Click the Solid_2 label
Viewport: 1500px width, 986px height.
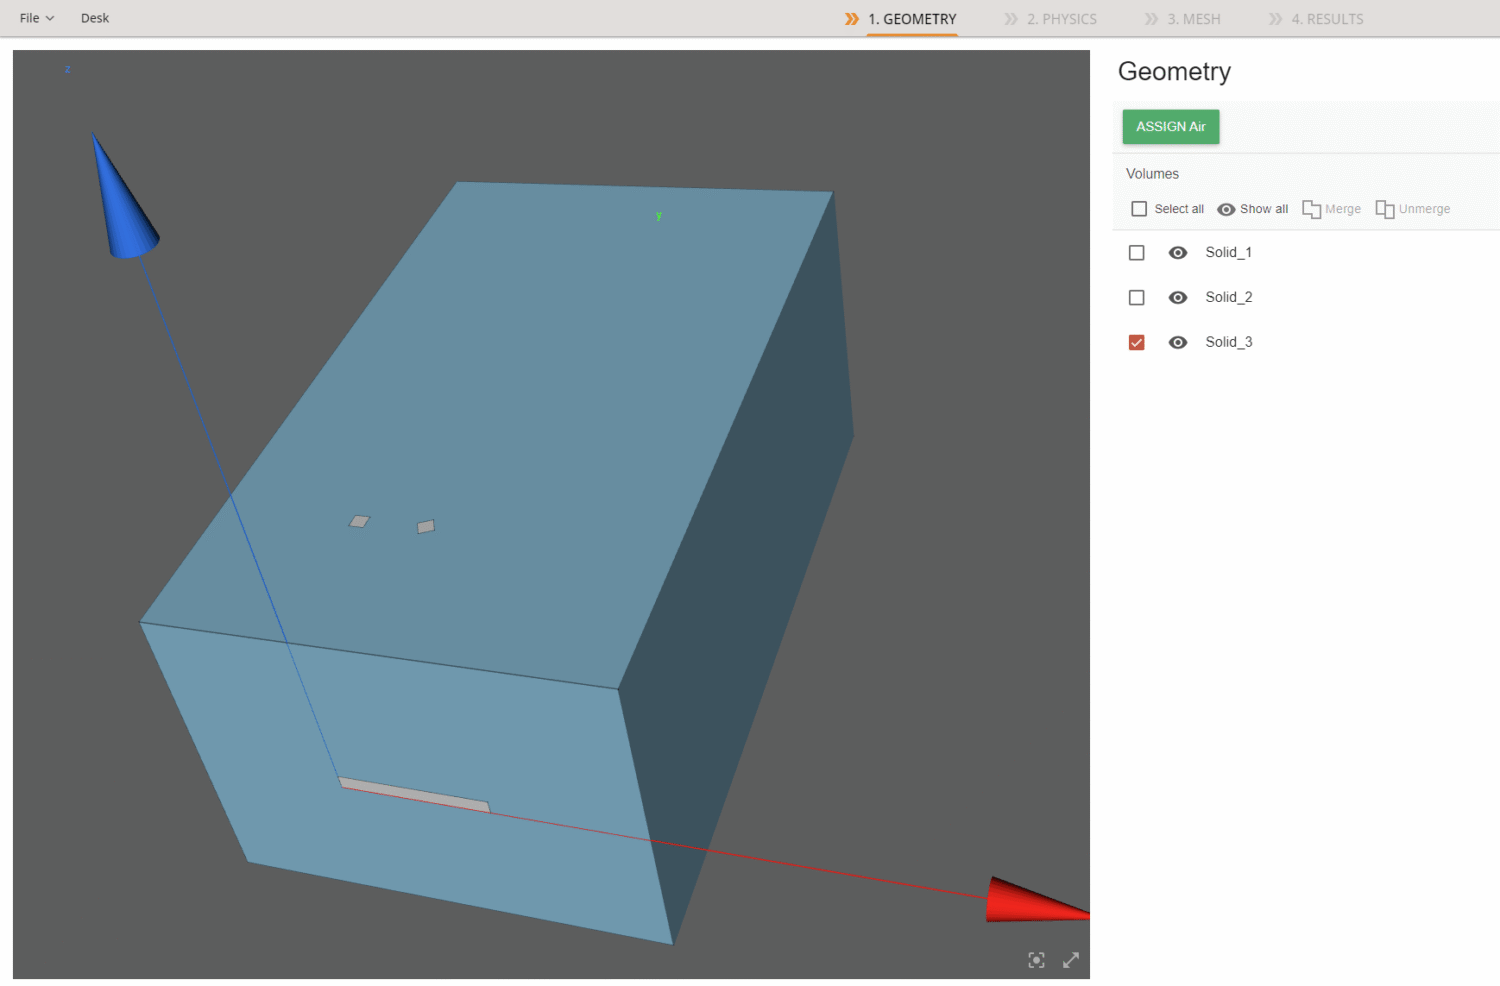click(x=1229, y=297)
